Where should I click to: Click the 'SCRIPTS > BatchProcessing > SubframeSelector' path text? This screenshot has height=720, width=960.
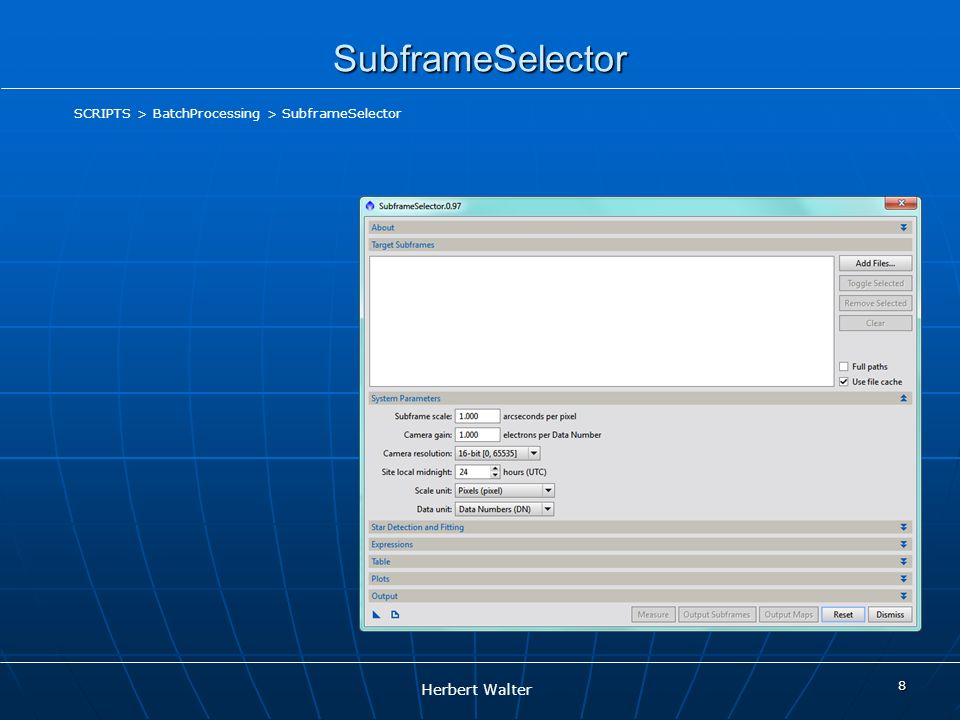(238, 114)
